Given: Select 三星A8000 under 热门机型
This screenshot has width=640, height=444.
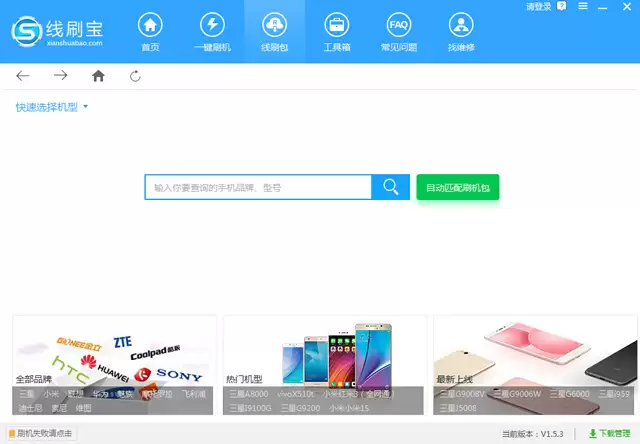Looking at the screenshot, I should pos(249,394).
